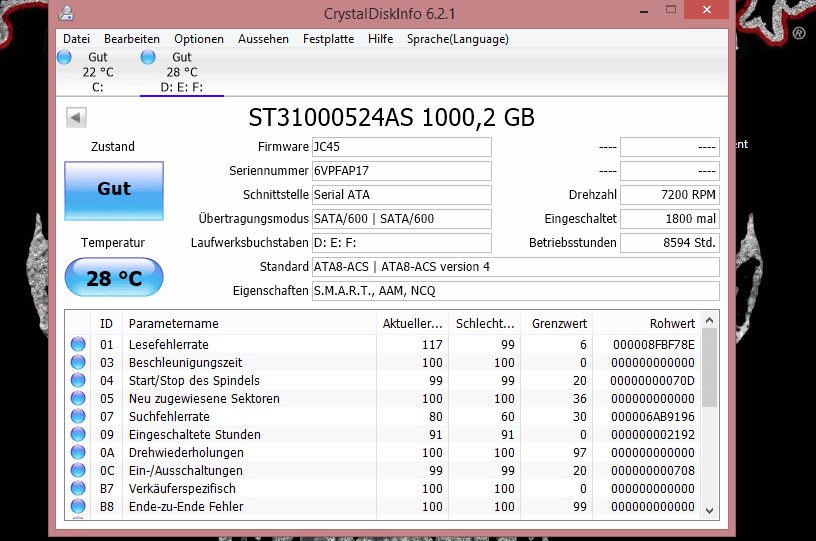Select the Ende-zu-Ende Fehler parameter name
The height and width of the screenshot is (541, 816).
(186, 506)
